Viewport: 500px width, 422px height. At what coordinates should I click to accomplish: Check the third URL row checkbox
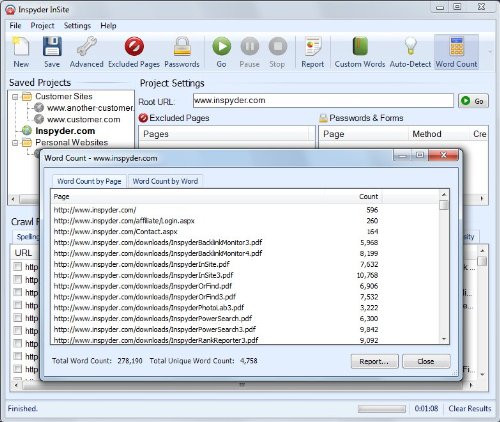click(x=17, y=292)
